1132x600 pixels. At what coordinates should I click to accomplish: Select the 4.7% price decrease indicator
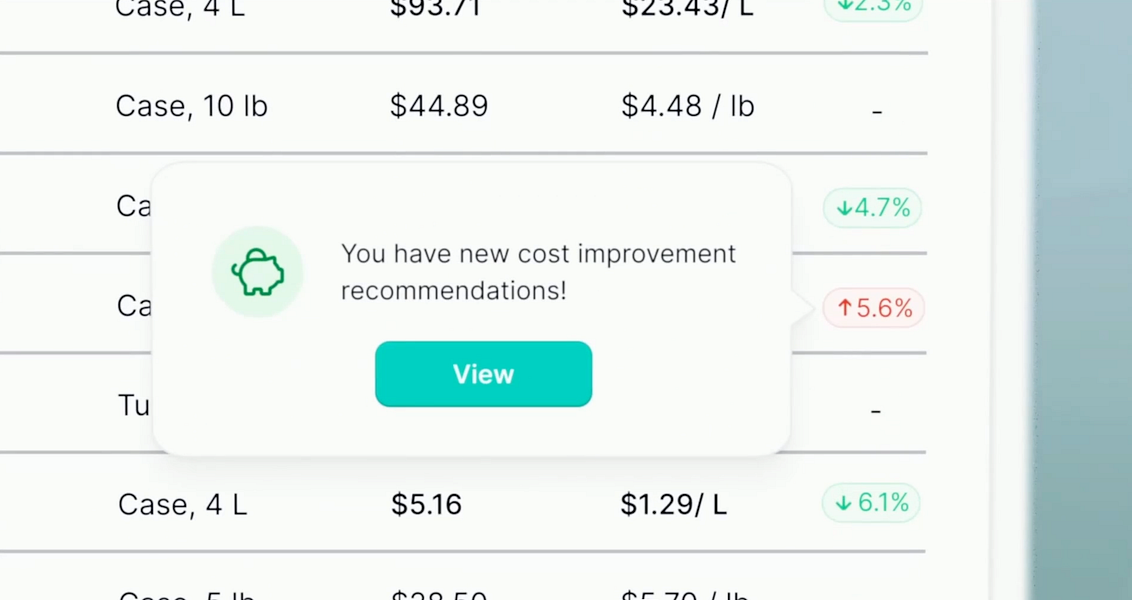coord(871,208)
